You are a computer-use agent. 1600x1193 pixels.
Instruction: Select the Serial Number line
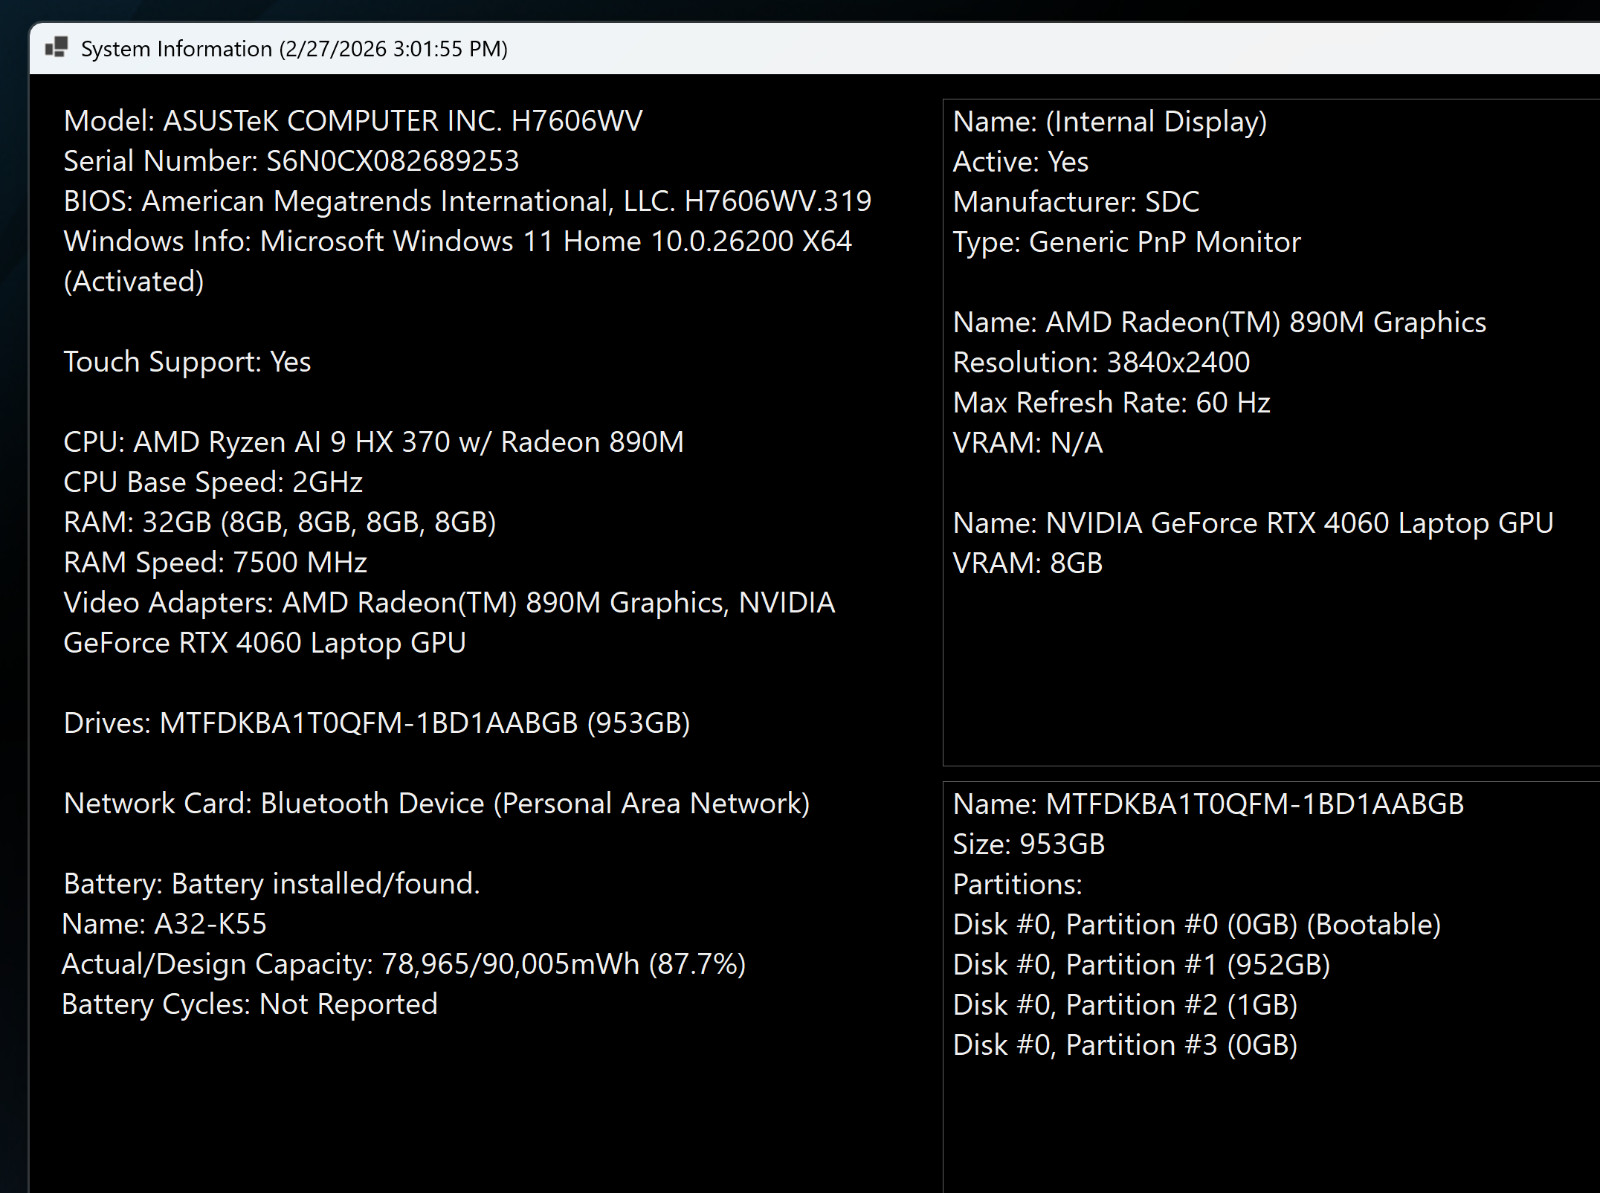coord(291,161)
